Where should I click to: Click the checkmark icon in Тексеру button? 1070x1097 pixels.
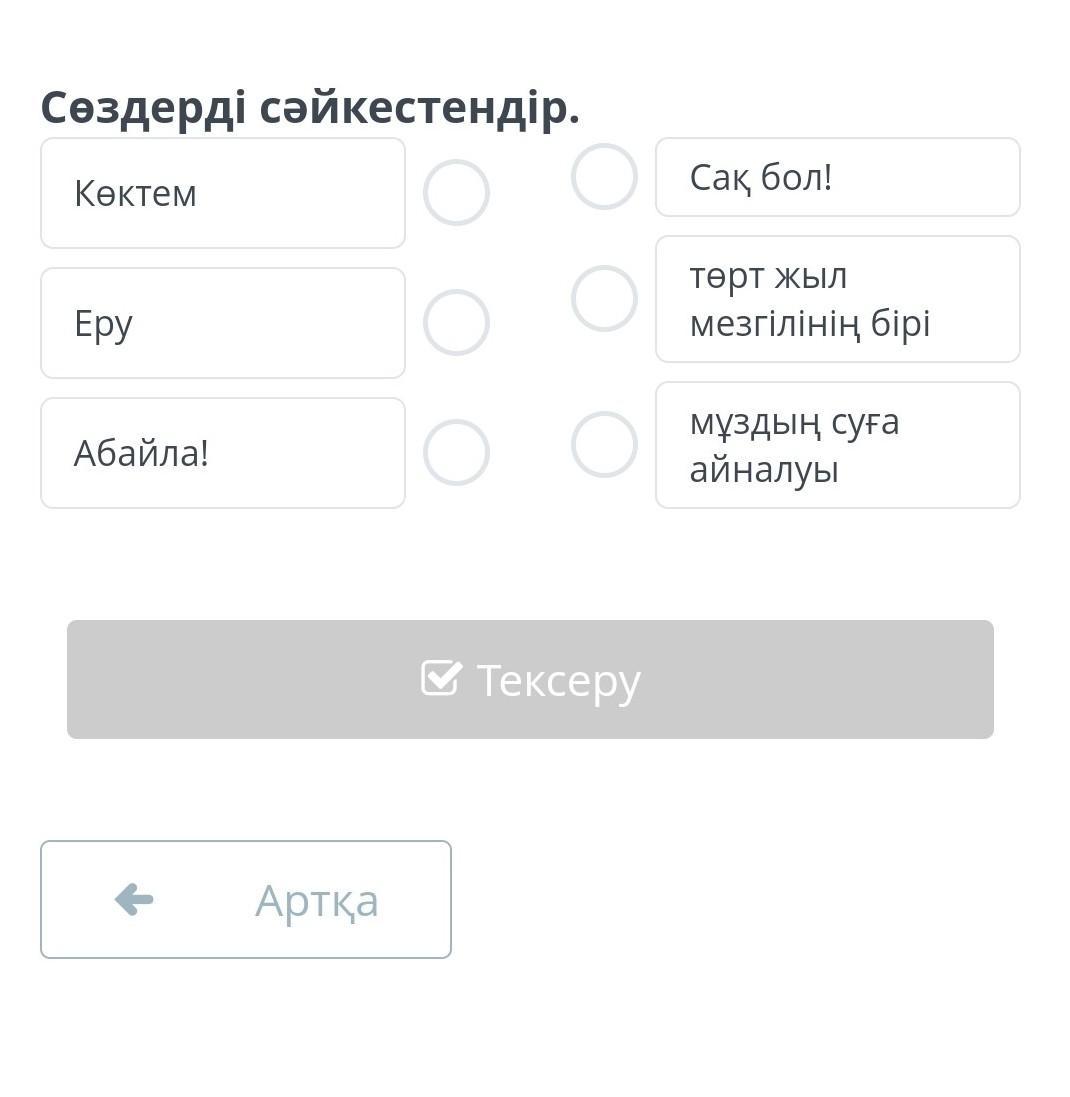441,678
